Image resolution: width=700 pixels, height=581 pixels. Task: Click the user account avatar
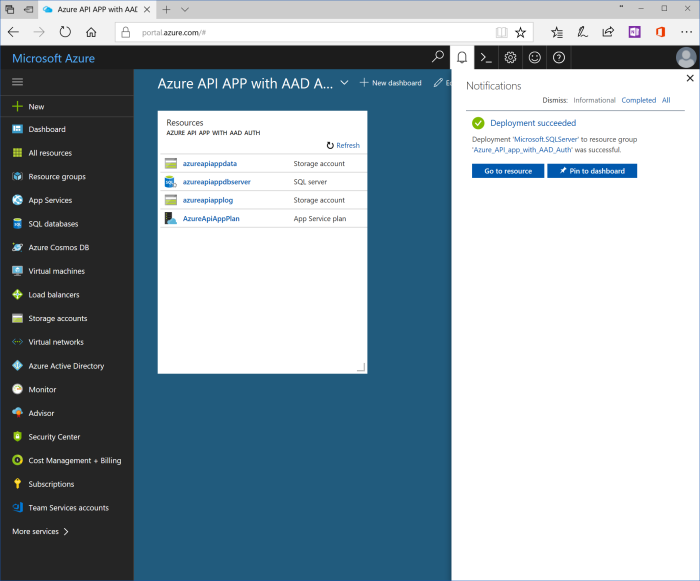point(686,58)
